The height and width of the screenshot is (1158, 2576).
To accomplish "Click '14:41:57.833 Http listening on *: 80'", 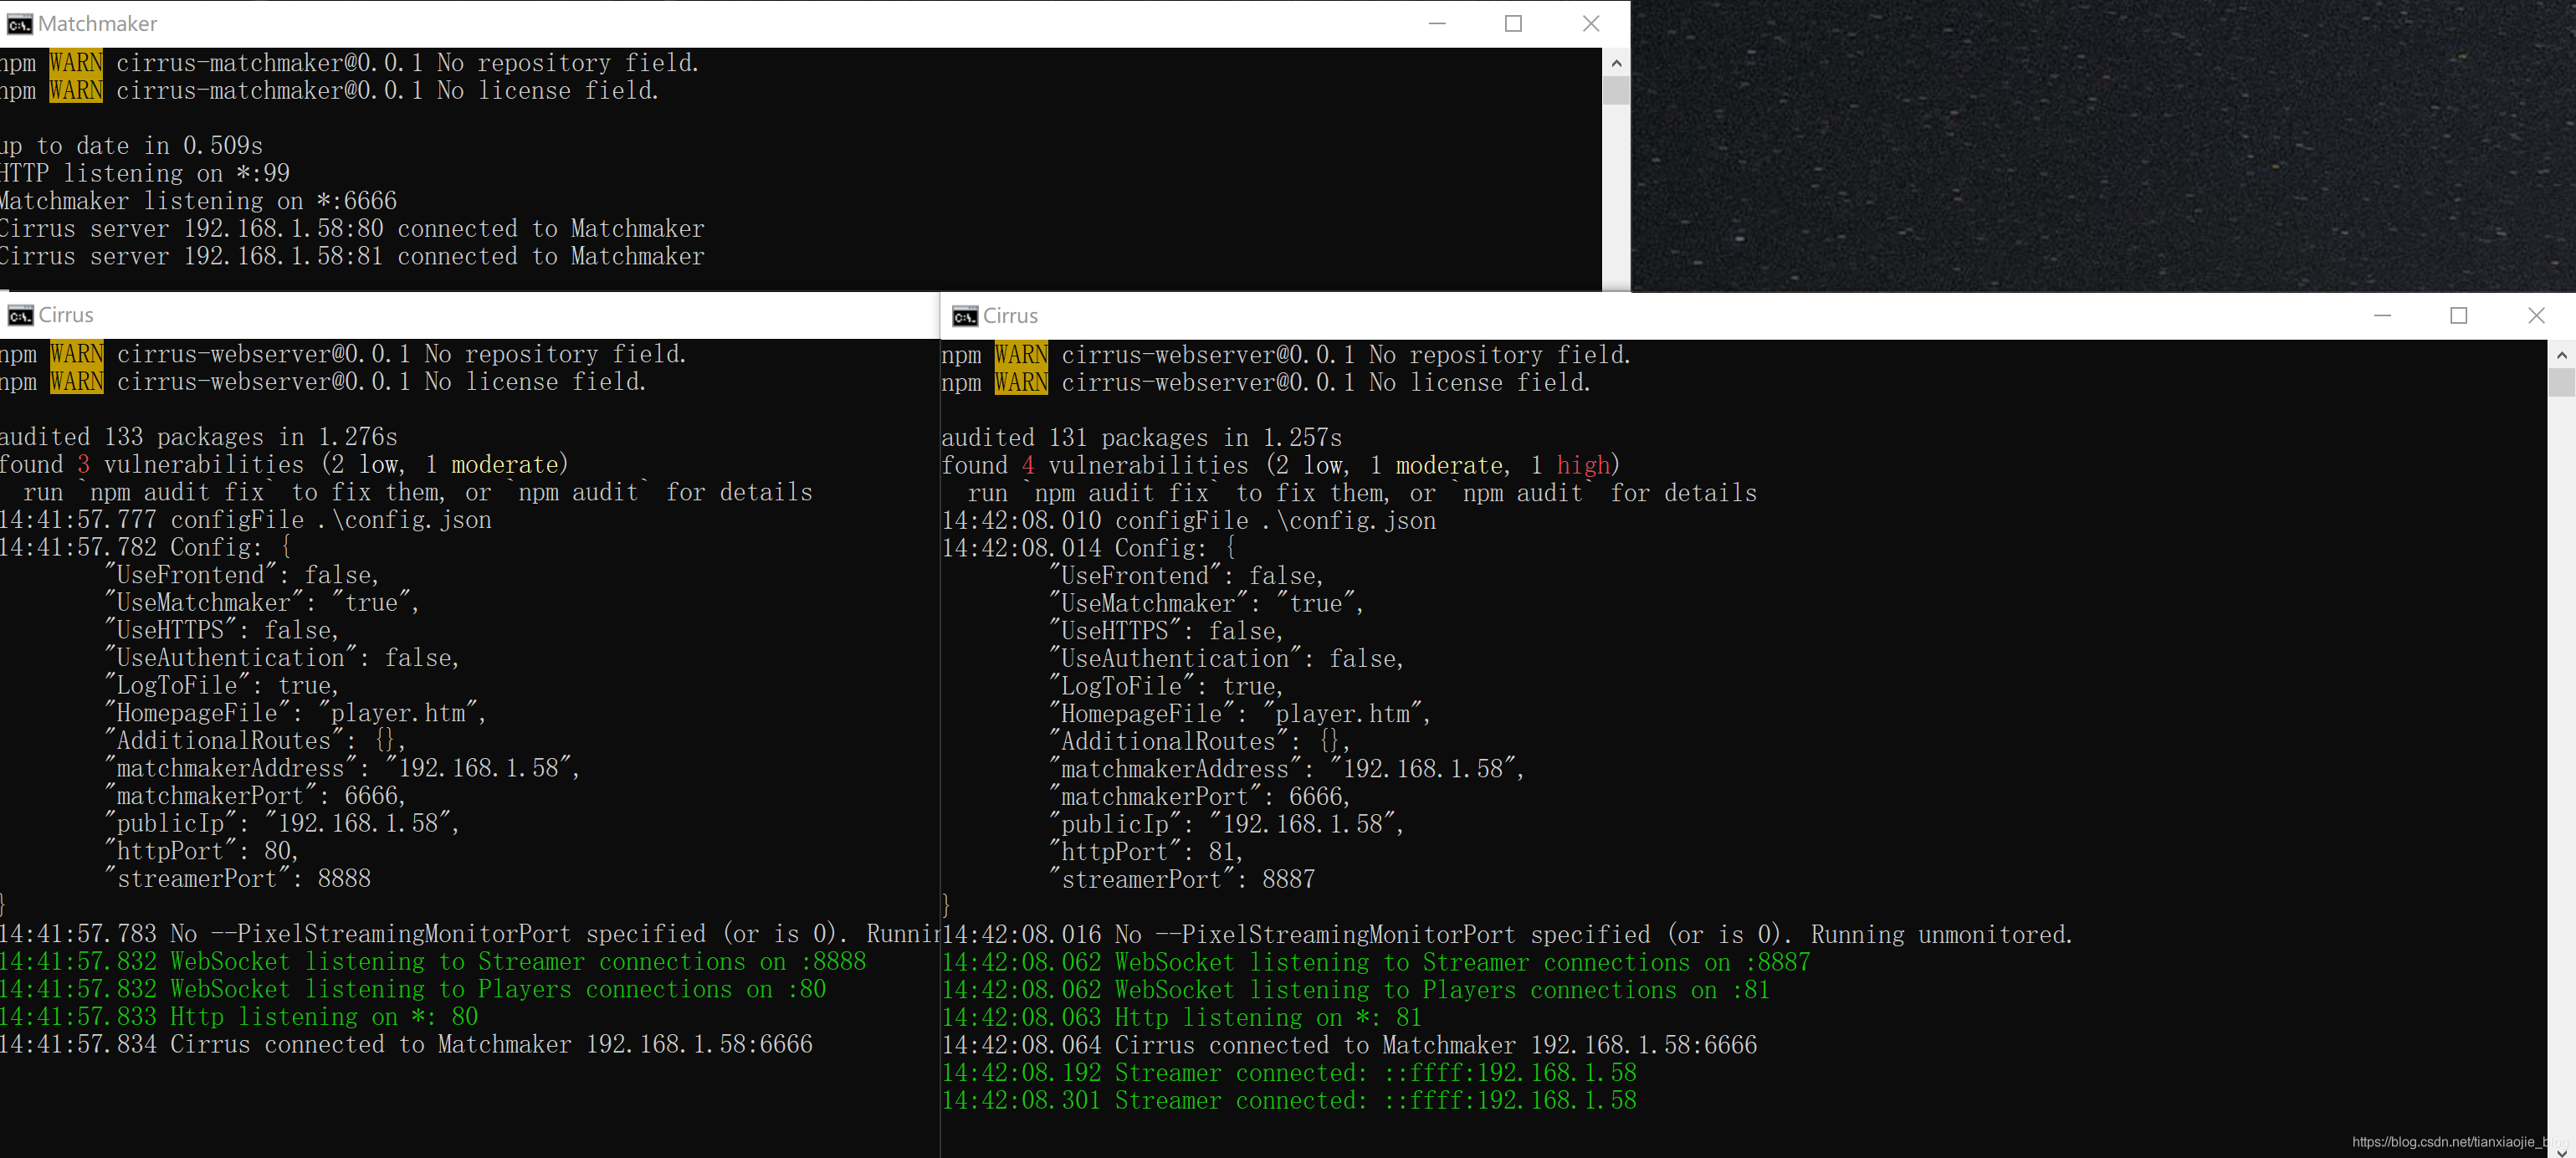I will pos(240,1018).
